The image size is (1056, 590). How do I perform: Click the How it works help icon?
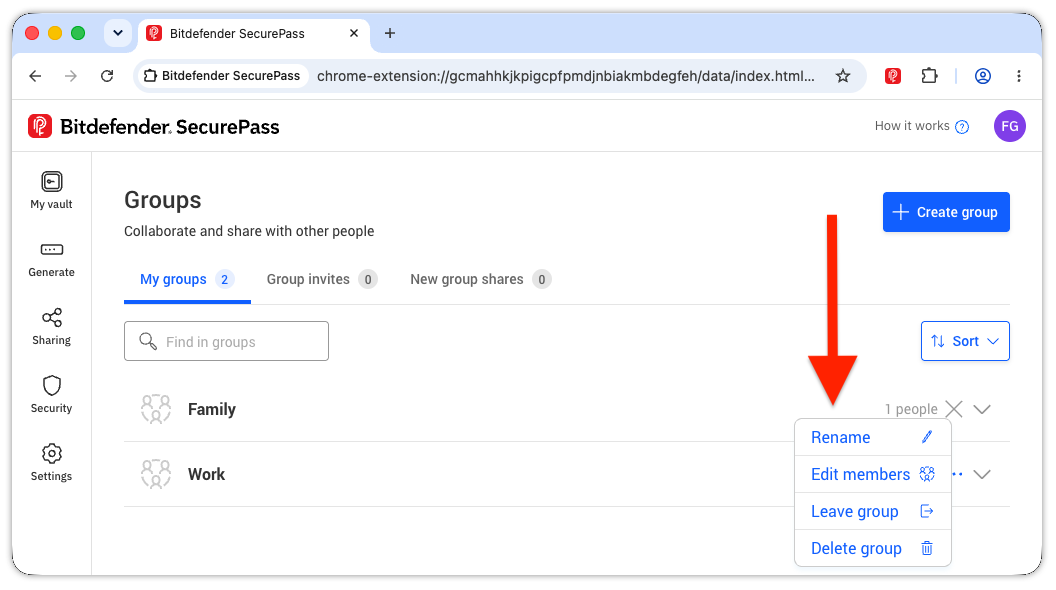(962, 127)
